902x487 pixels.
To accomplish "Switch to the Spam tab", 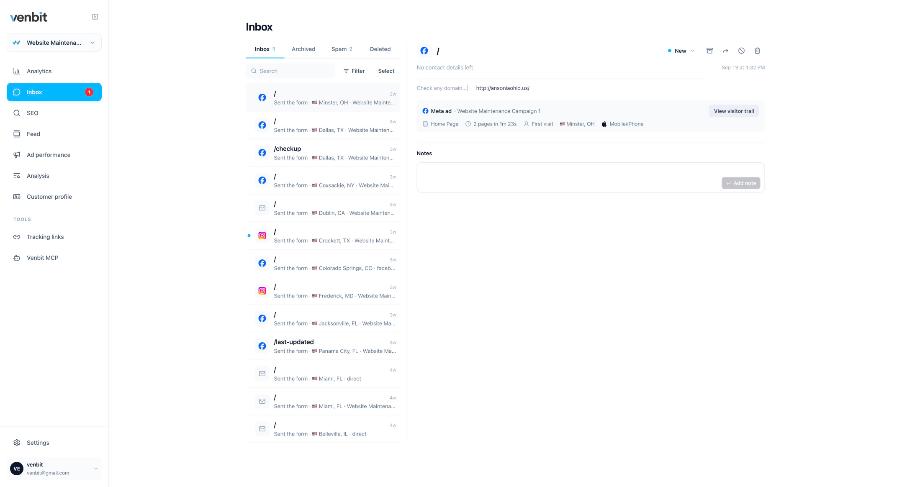I will pyautogui.click(x=342, y=49).
